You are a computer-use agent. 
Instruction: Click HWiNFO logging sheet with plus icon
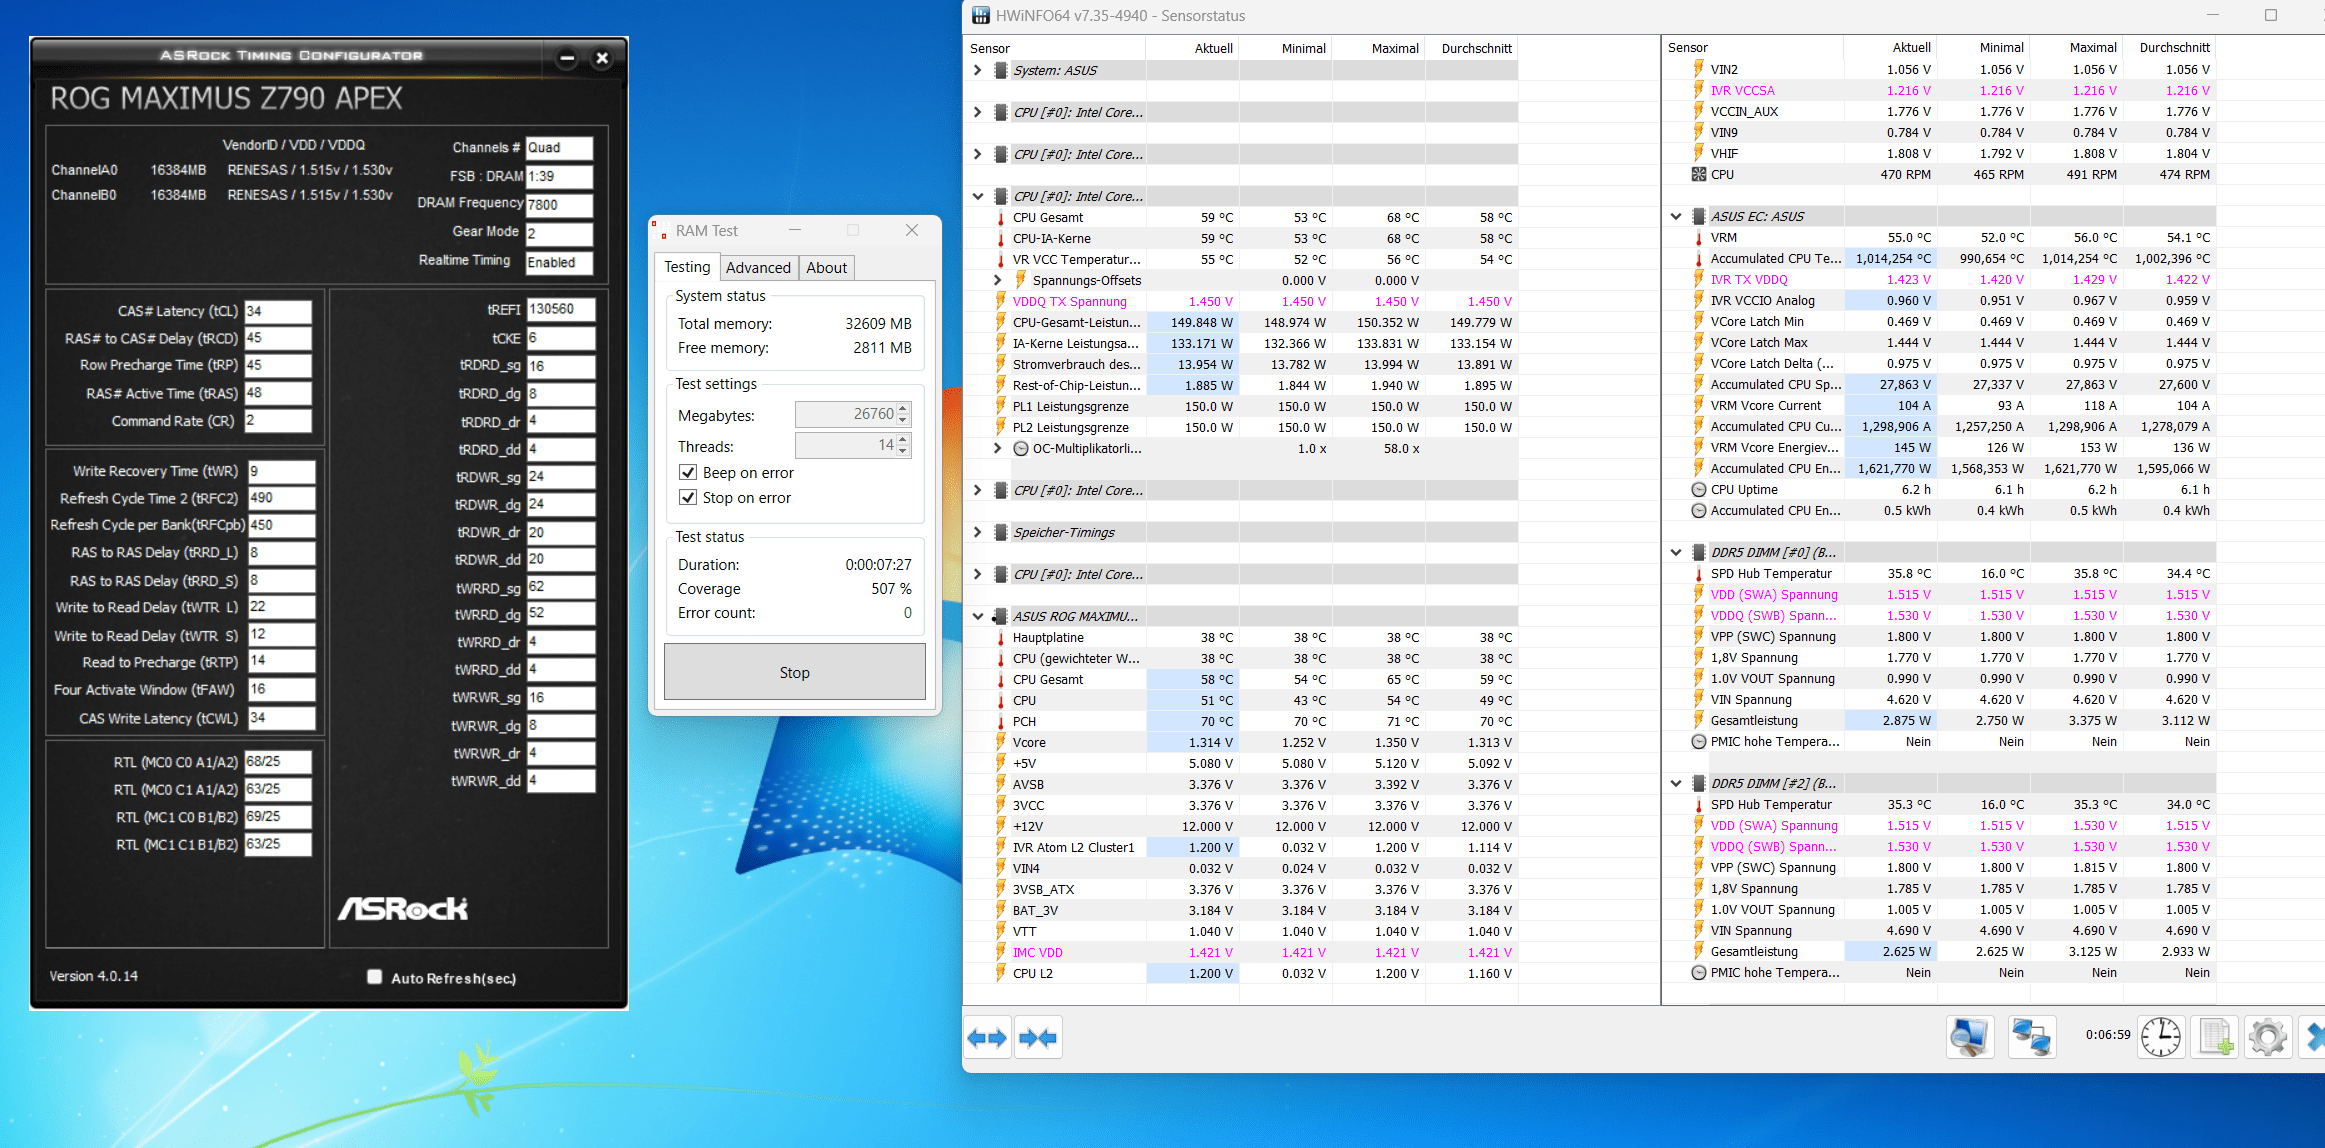2215,1037
